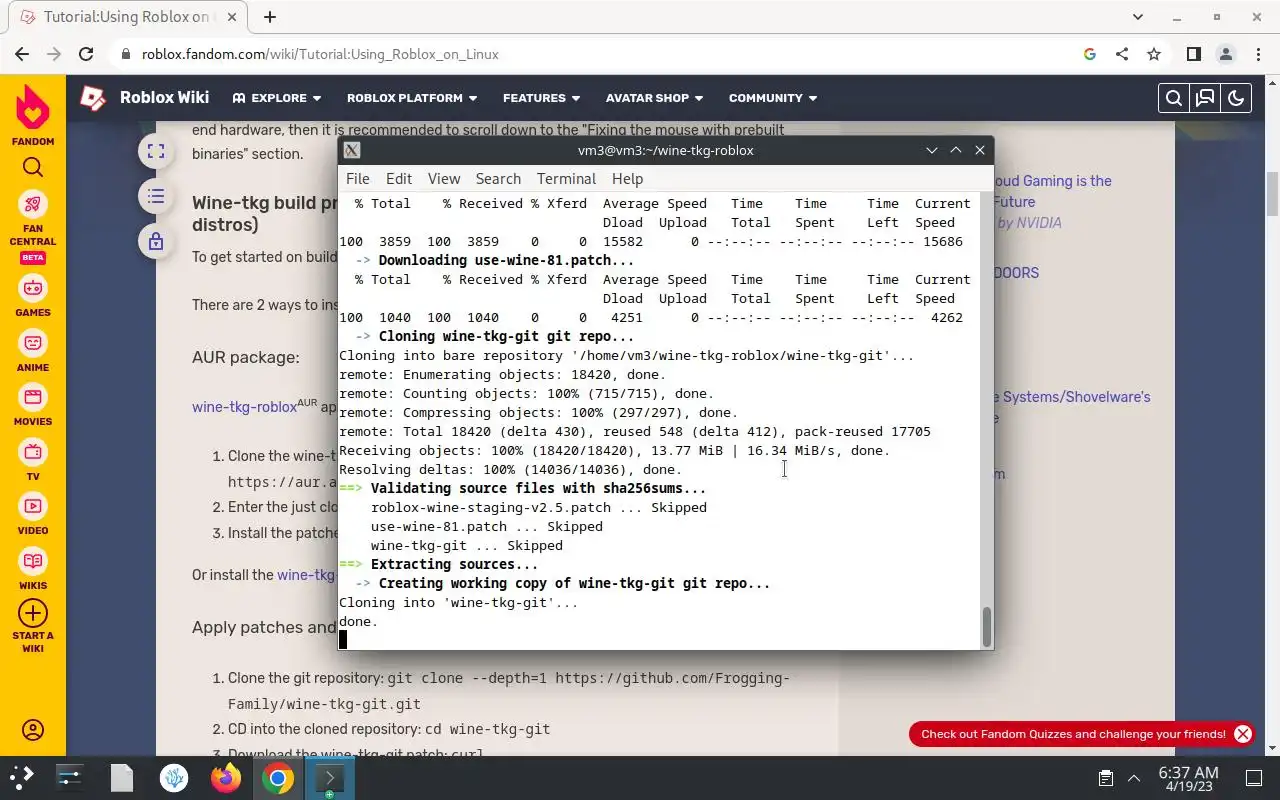Open the terminal Search menu
Screen dimensions: 1280x800
click(x=498, y=178)
